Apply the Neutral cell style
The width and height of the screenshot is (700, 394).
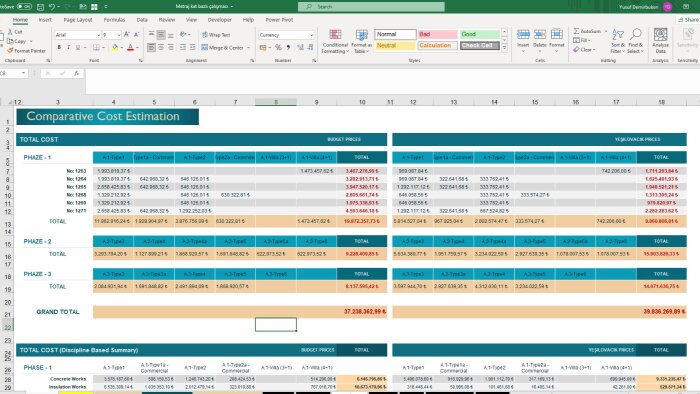(395, 46)
